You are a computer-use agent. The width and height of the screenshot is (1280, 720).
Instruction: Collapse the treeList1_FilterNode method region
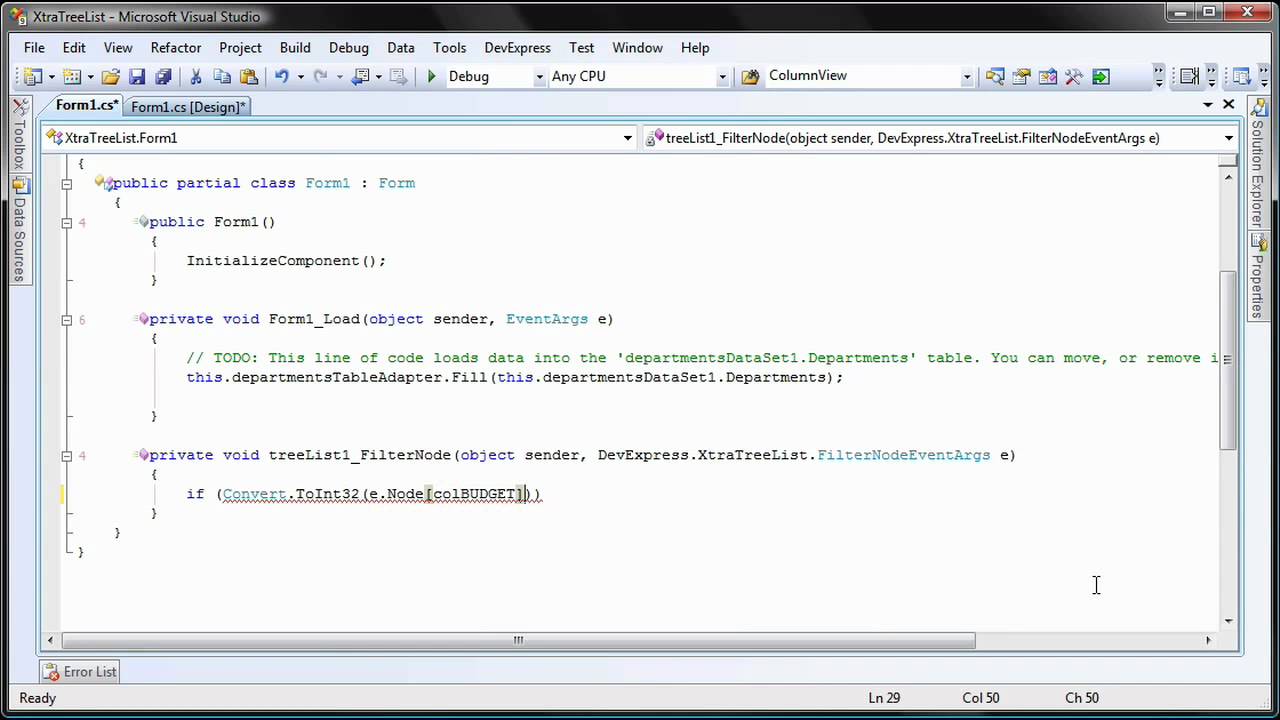(x=66, y=455)
